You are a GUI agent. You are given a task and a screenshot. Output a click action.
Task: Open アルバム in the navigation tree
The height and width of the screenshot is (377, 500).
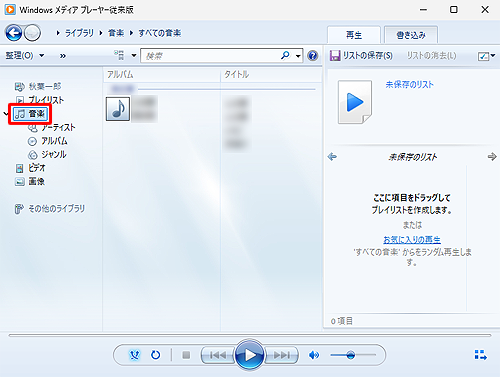click(x=47, y=141)
